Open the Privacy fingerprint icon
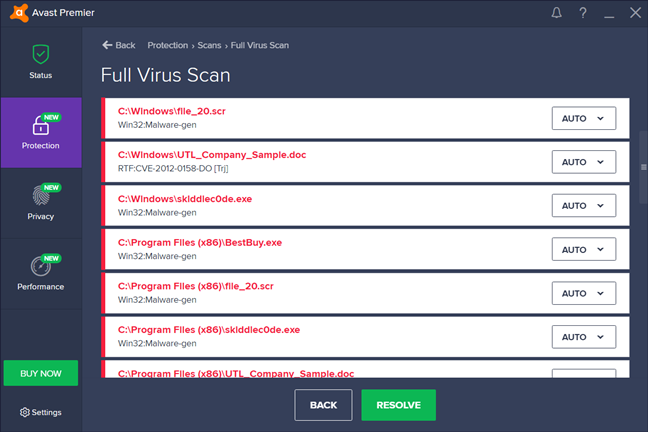This screenshot has height=432, width=648. pos(40,196)
